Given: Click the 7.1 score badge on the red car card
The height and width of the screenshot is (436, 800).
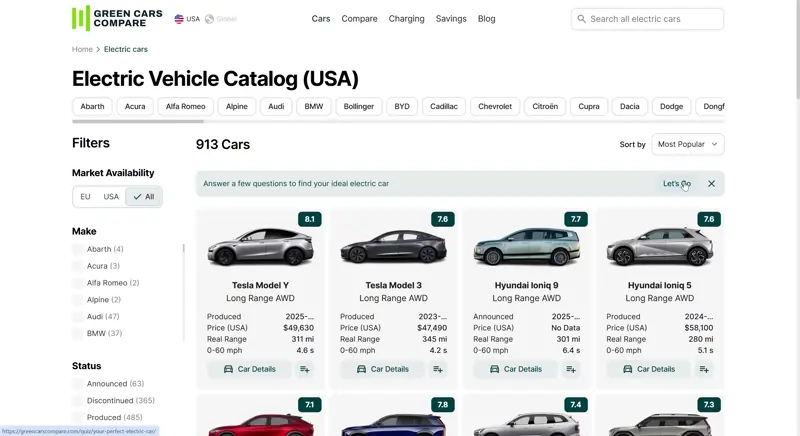Looking at the screenshot, I should tap(310, 404).
